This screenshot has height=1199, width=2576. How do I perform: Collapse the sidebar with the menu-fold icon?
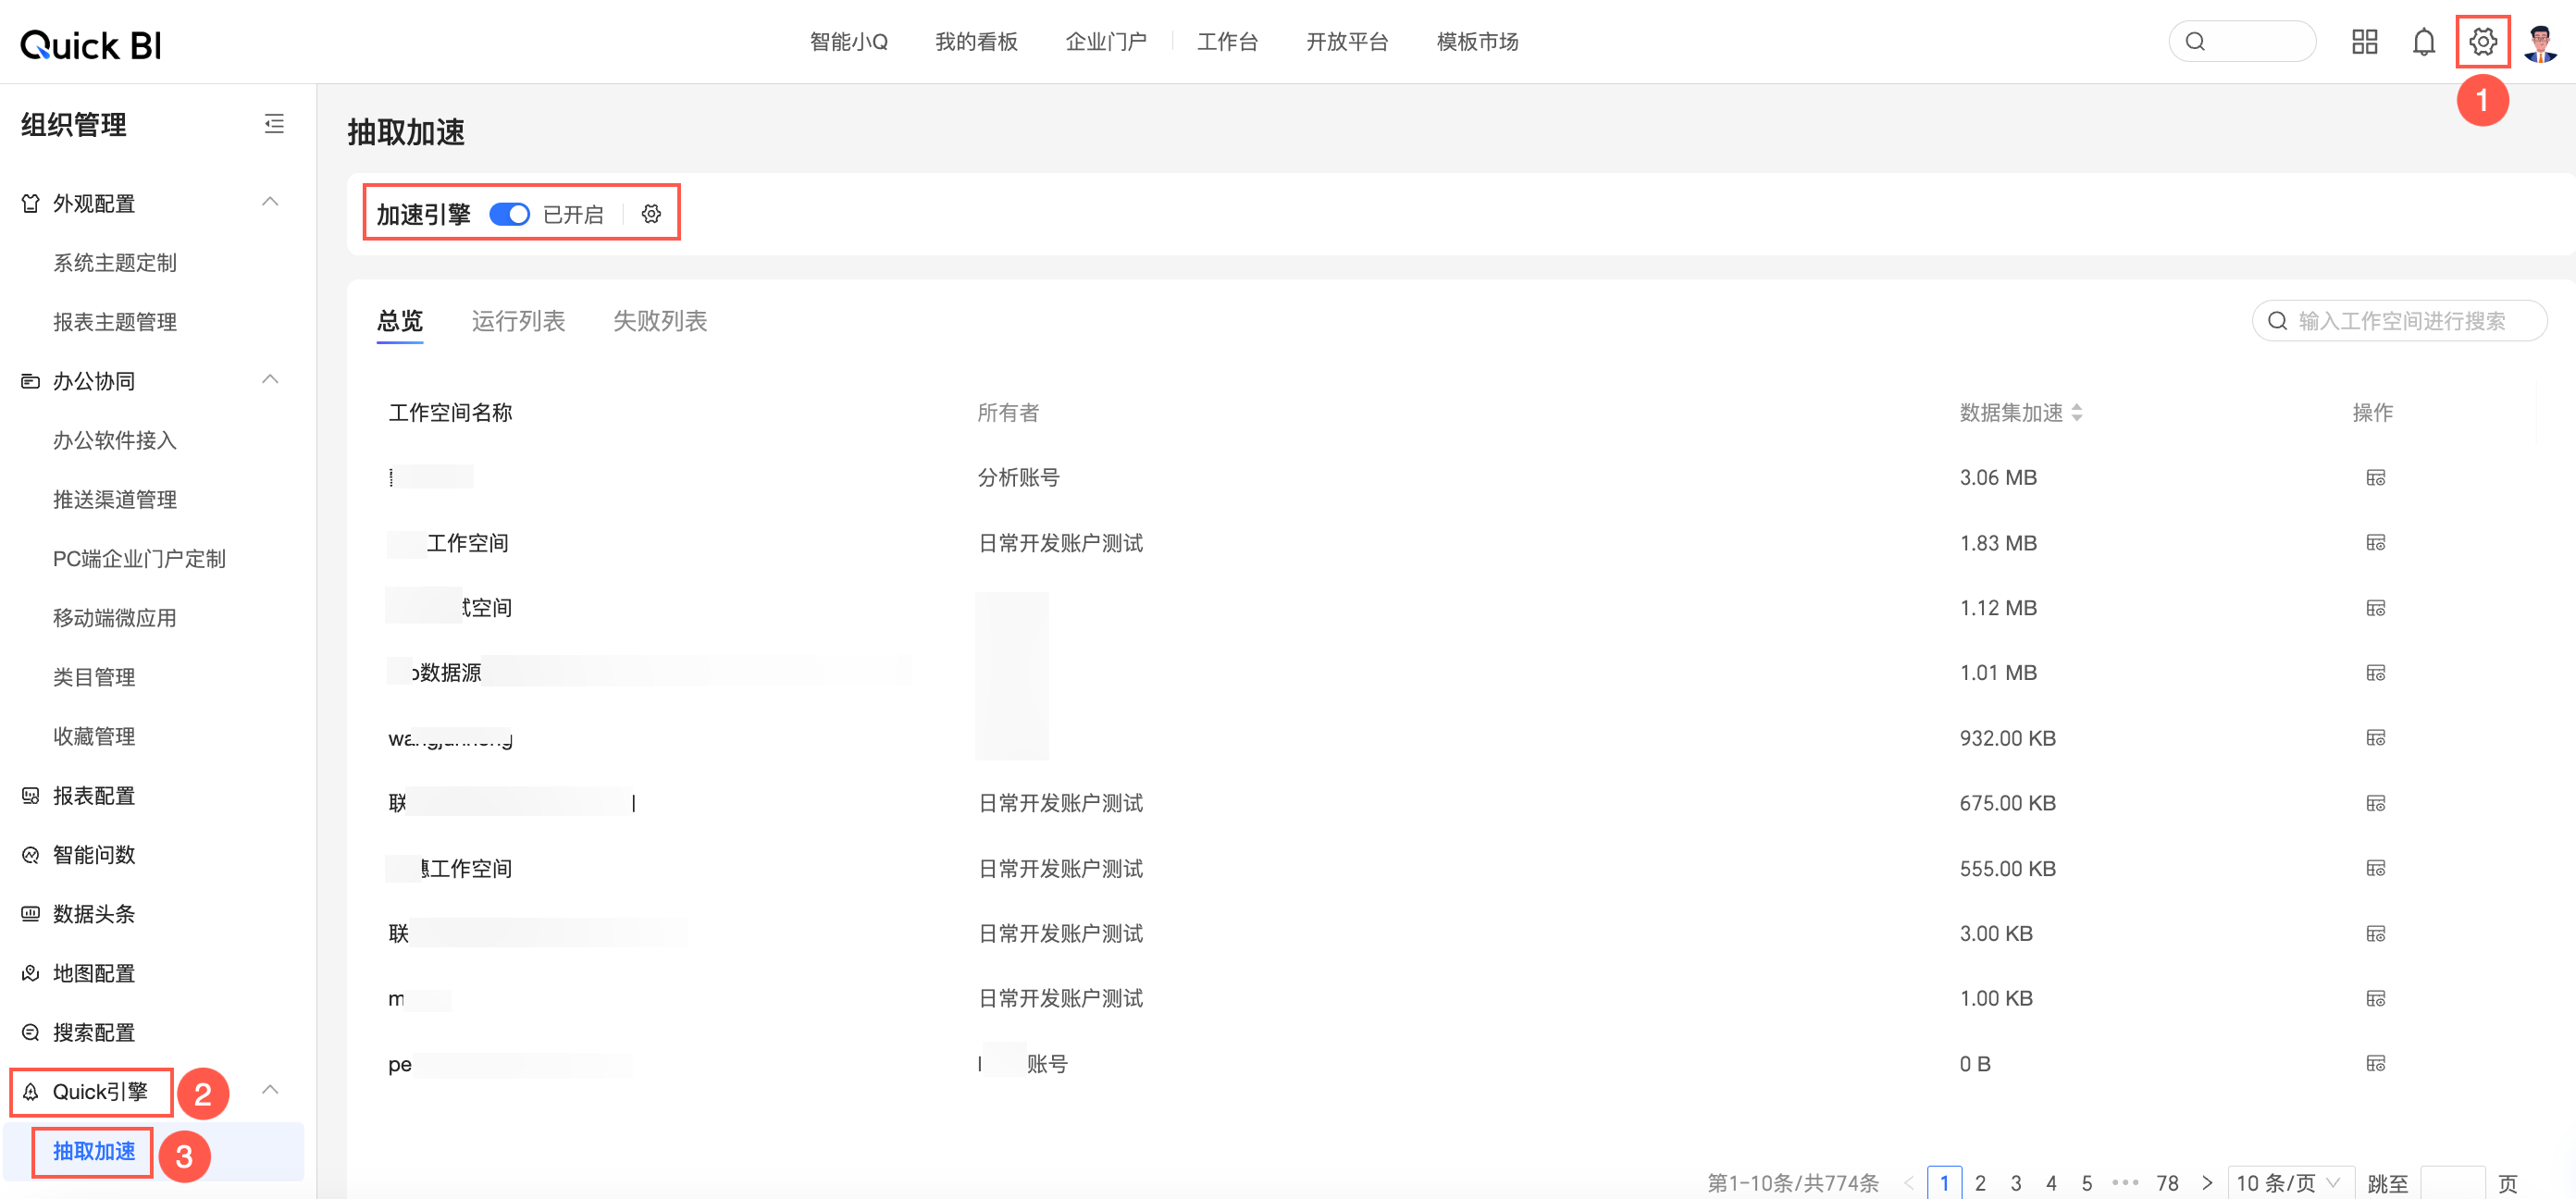(x=274, y=124)
